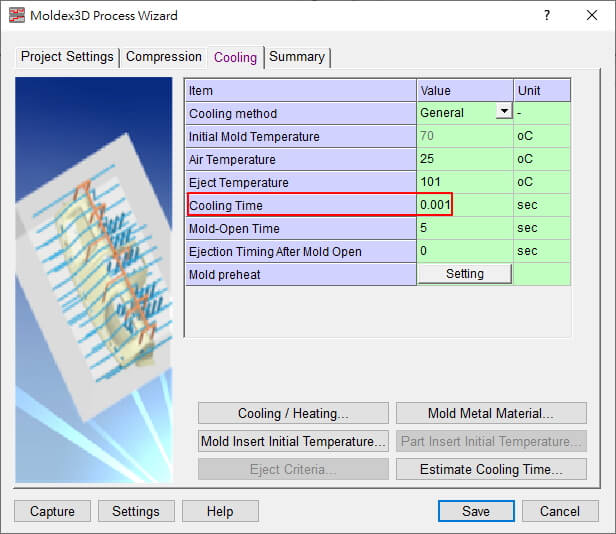Click the sec unit for Cooling Time
The height and width of the screenshot is (534, 616).
pyautogui.click(x=542, y=205)
